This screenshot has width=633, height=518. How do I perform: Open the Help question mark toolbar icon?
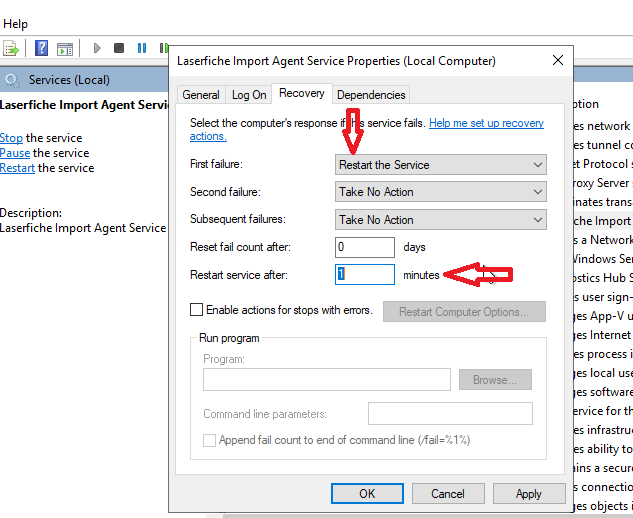click(x=41, y=48)
